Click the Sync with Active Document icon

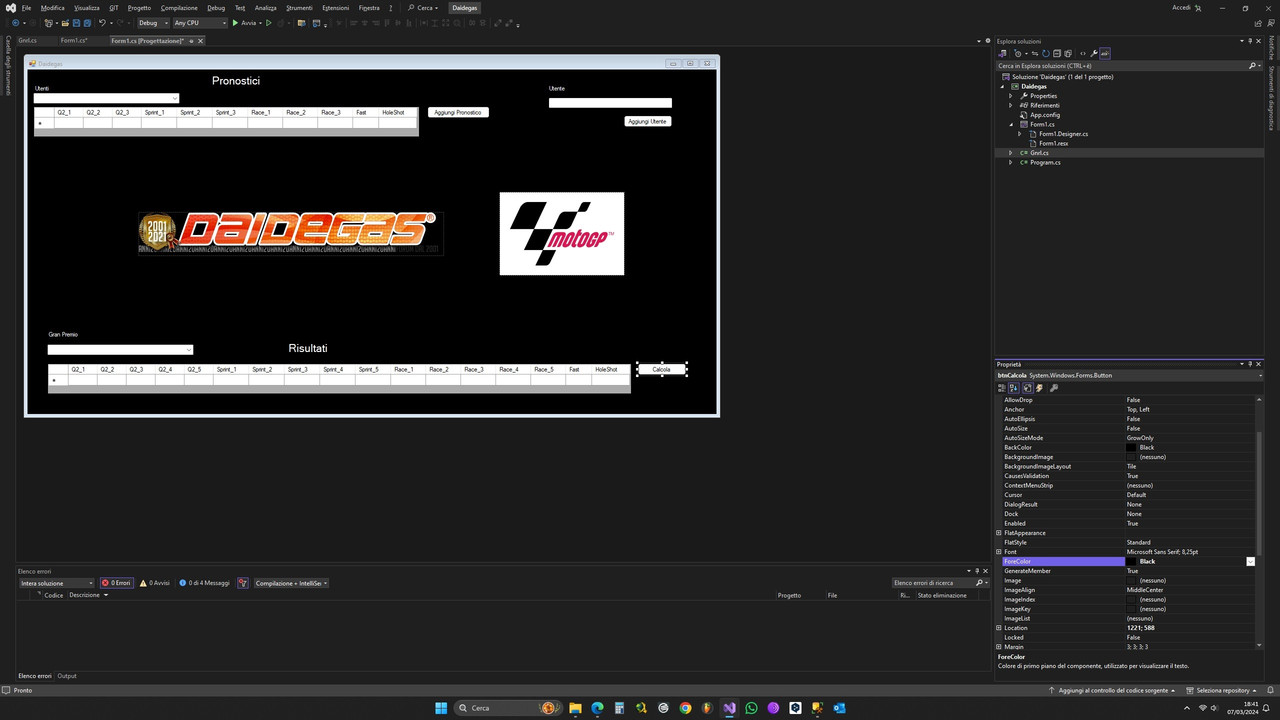coord(1035,54)
